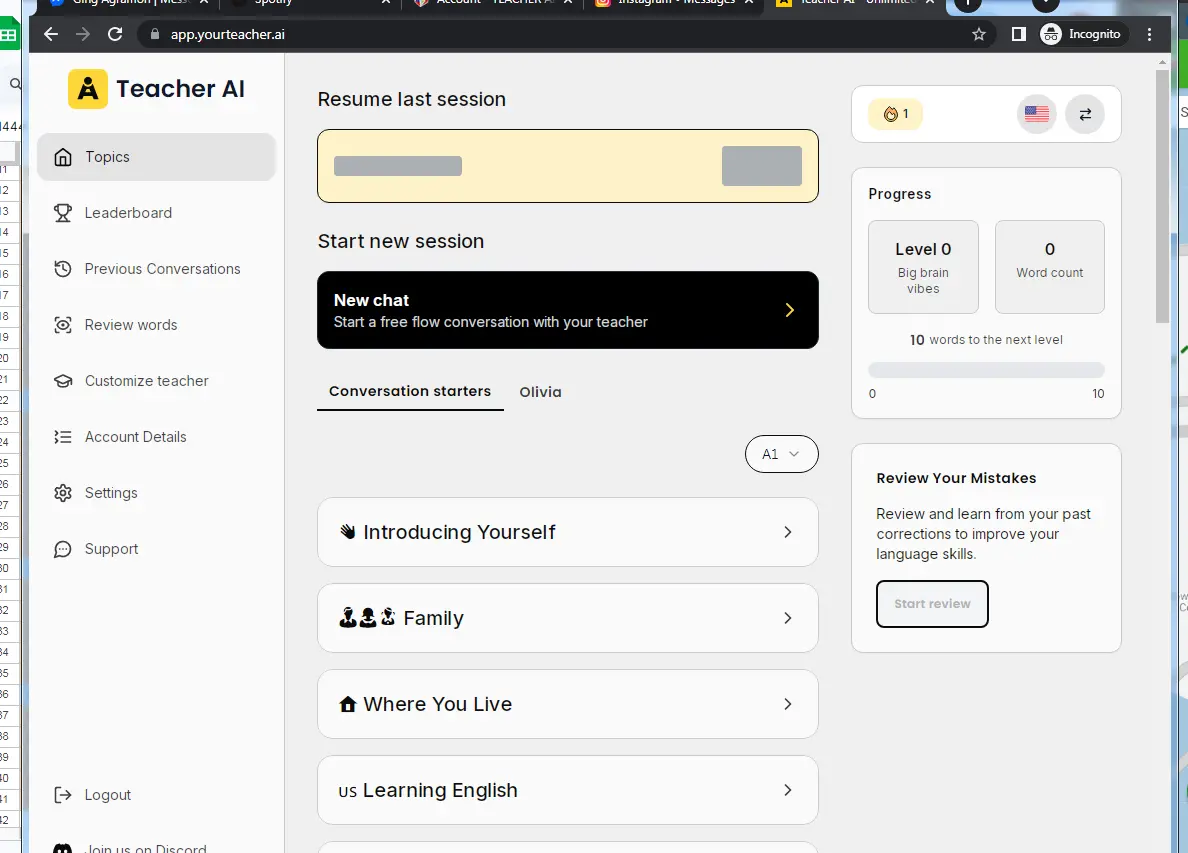Click the Learning English title text
The image size is (1188, 853).
coord(440,790)
